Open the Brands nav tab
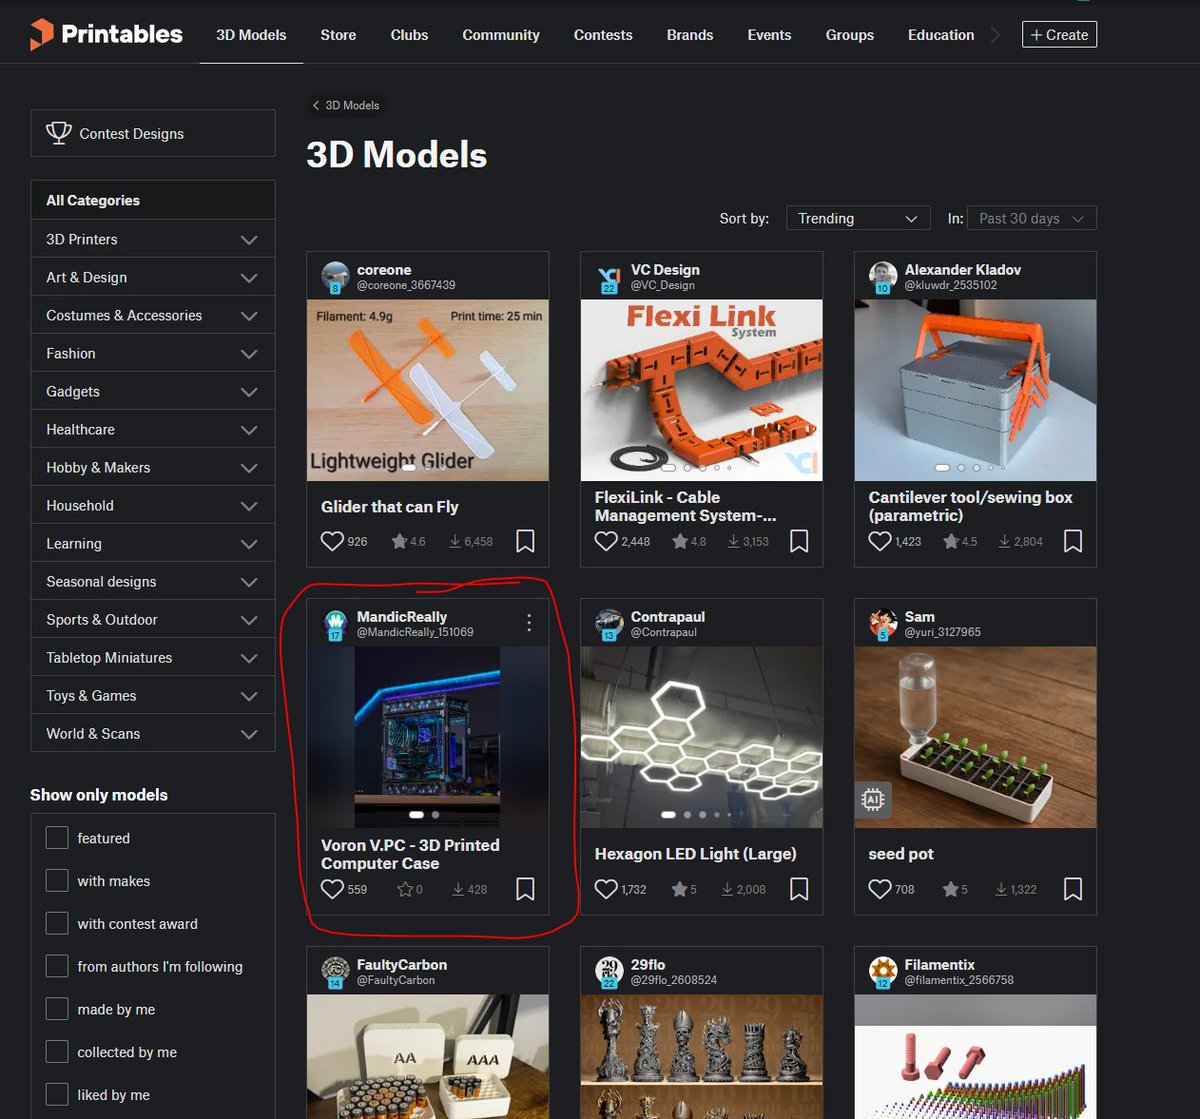Viewport: 1200px width, 1119px height. pyautogui.click(x=690, y=35)
